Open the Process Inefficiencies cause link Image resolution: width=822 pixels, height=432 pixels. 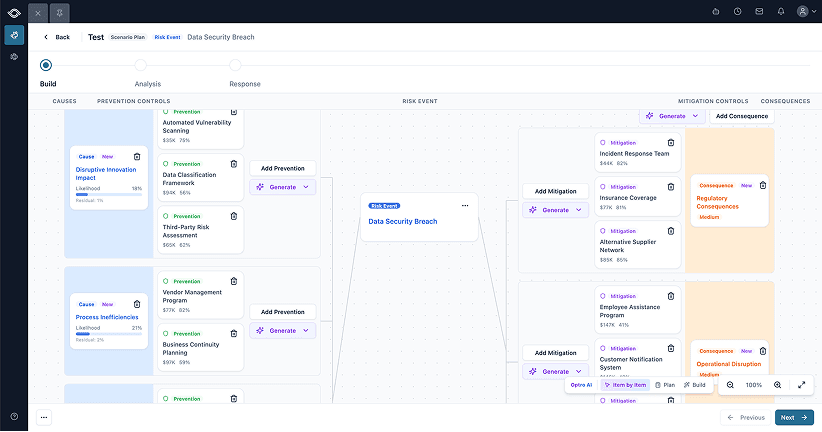pos(107,317)
